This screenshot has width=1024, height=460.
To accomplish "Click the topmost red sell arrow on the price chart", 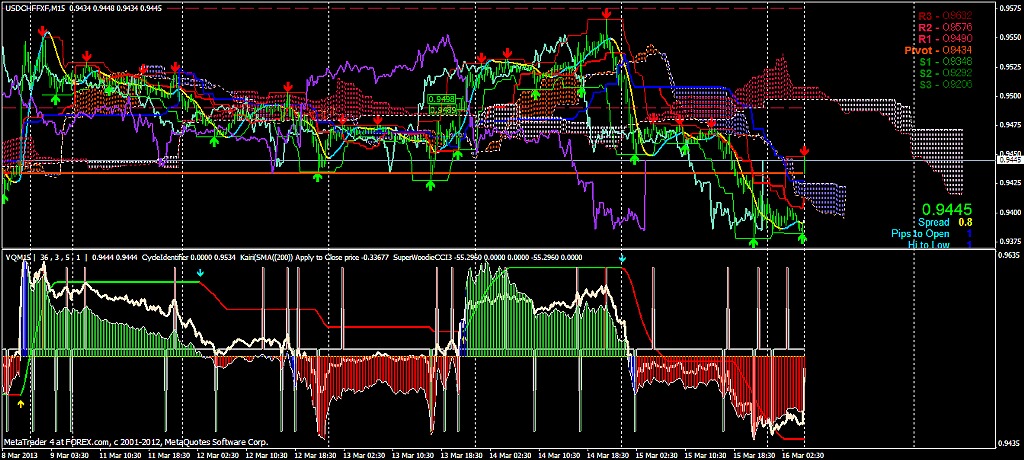I will point(607,13).
